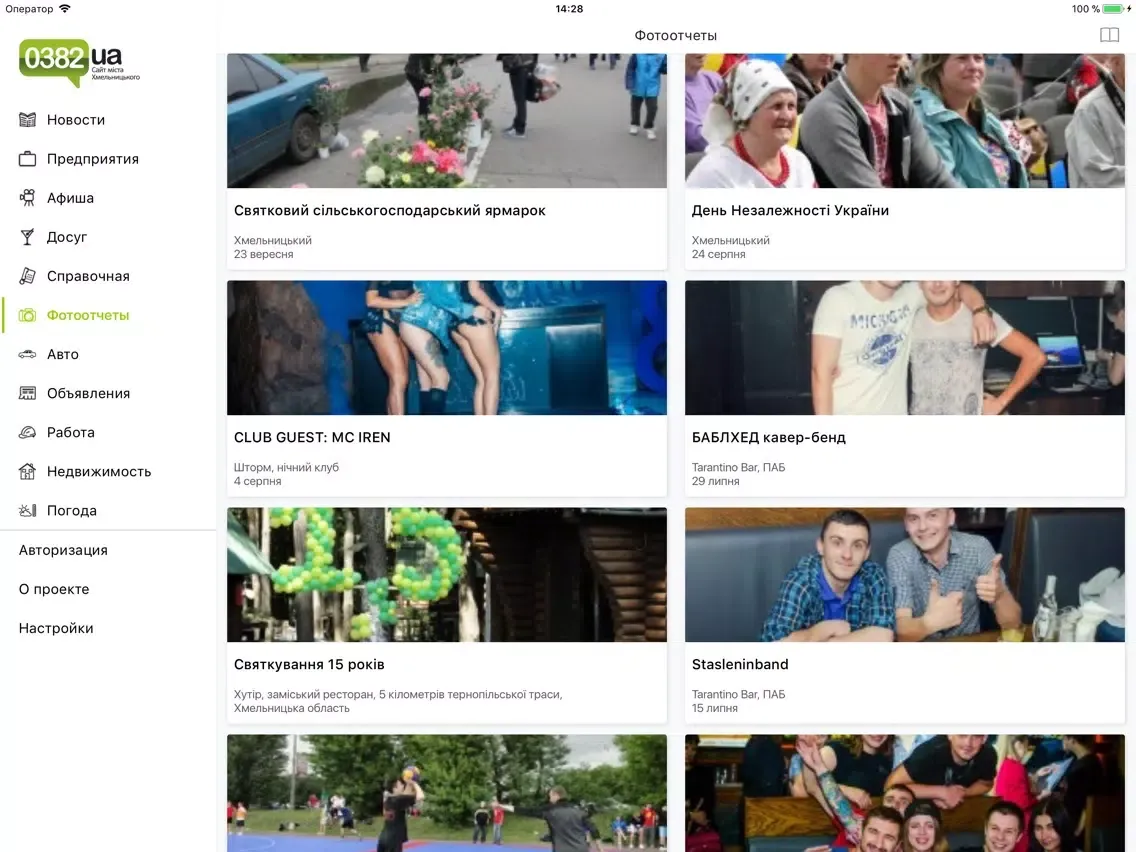Viewport: 1136px width, 852px height.
Task: Click venue Шторм, нічний клуб
Action: 286,467
